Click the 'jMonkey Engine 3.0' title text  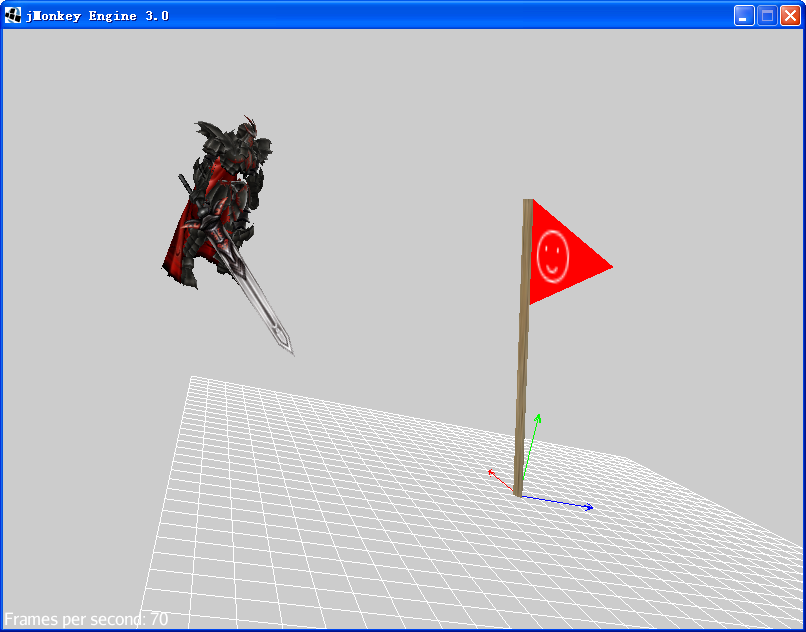click(x=97, y=16)
